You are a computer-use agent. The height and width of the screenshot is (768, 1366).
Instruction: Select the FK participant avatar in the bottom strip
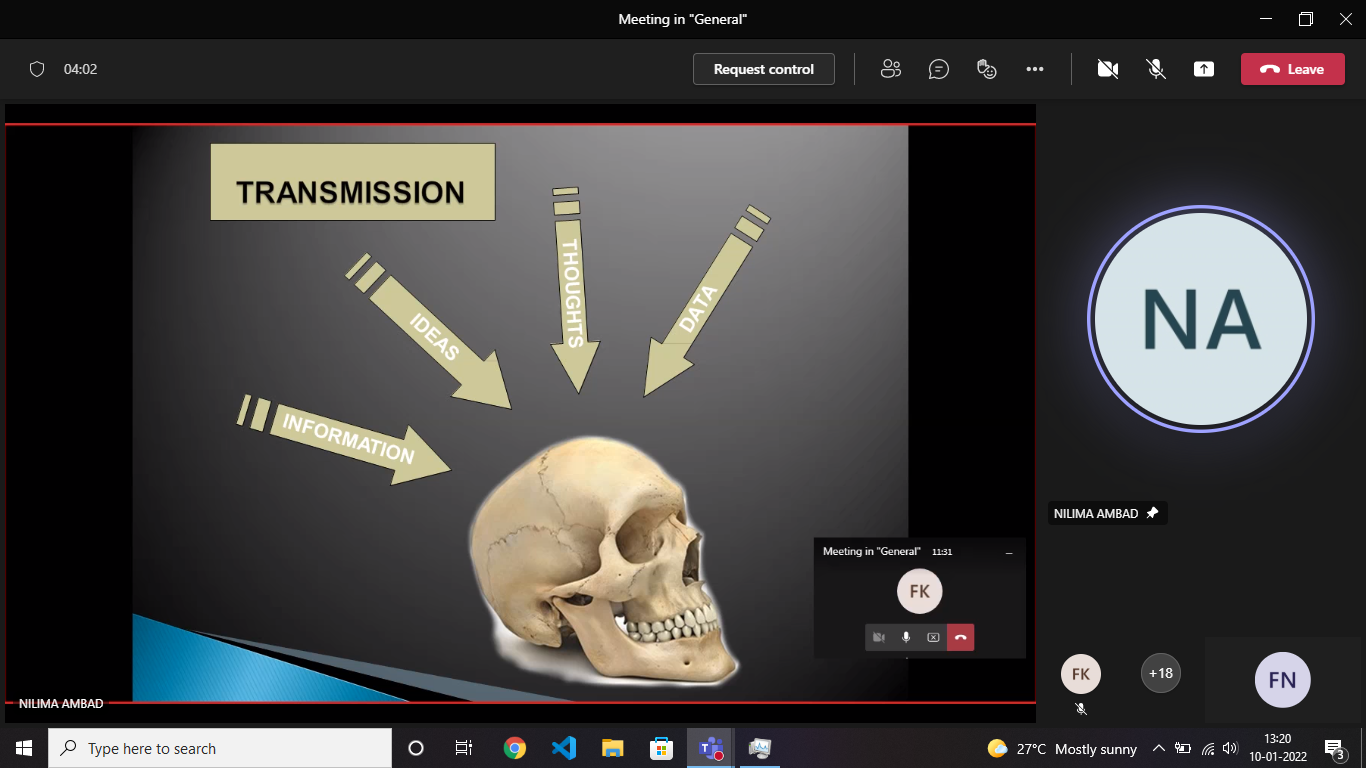click(x=1081, y=674)
